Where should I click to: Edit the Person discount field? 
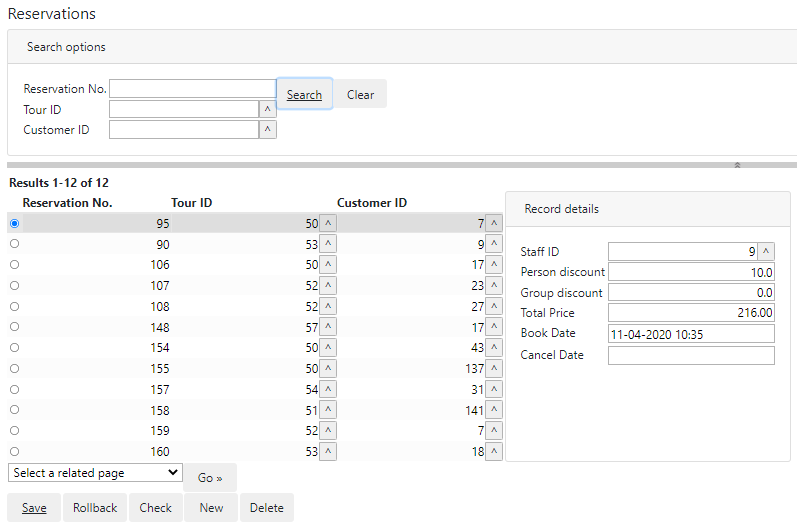pyautogui.click(x=691, y=272)
